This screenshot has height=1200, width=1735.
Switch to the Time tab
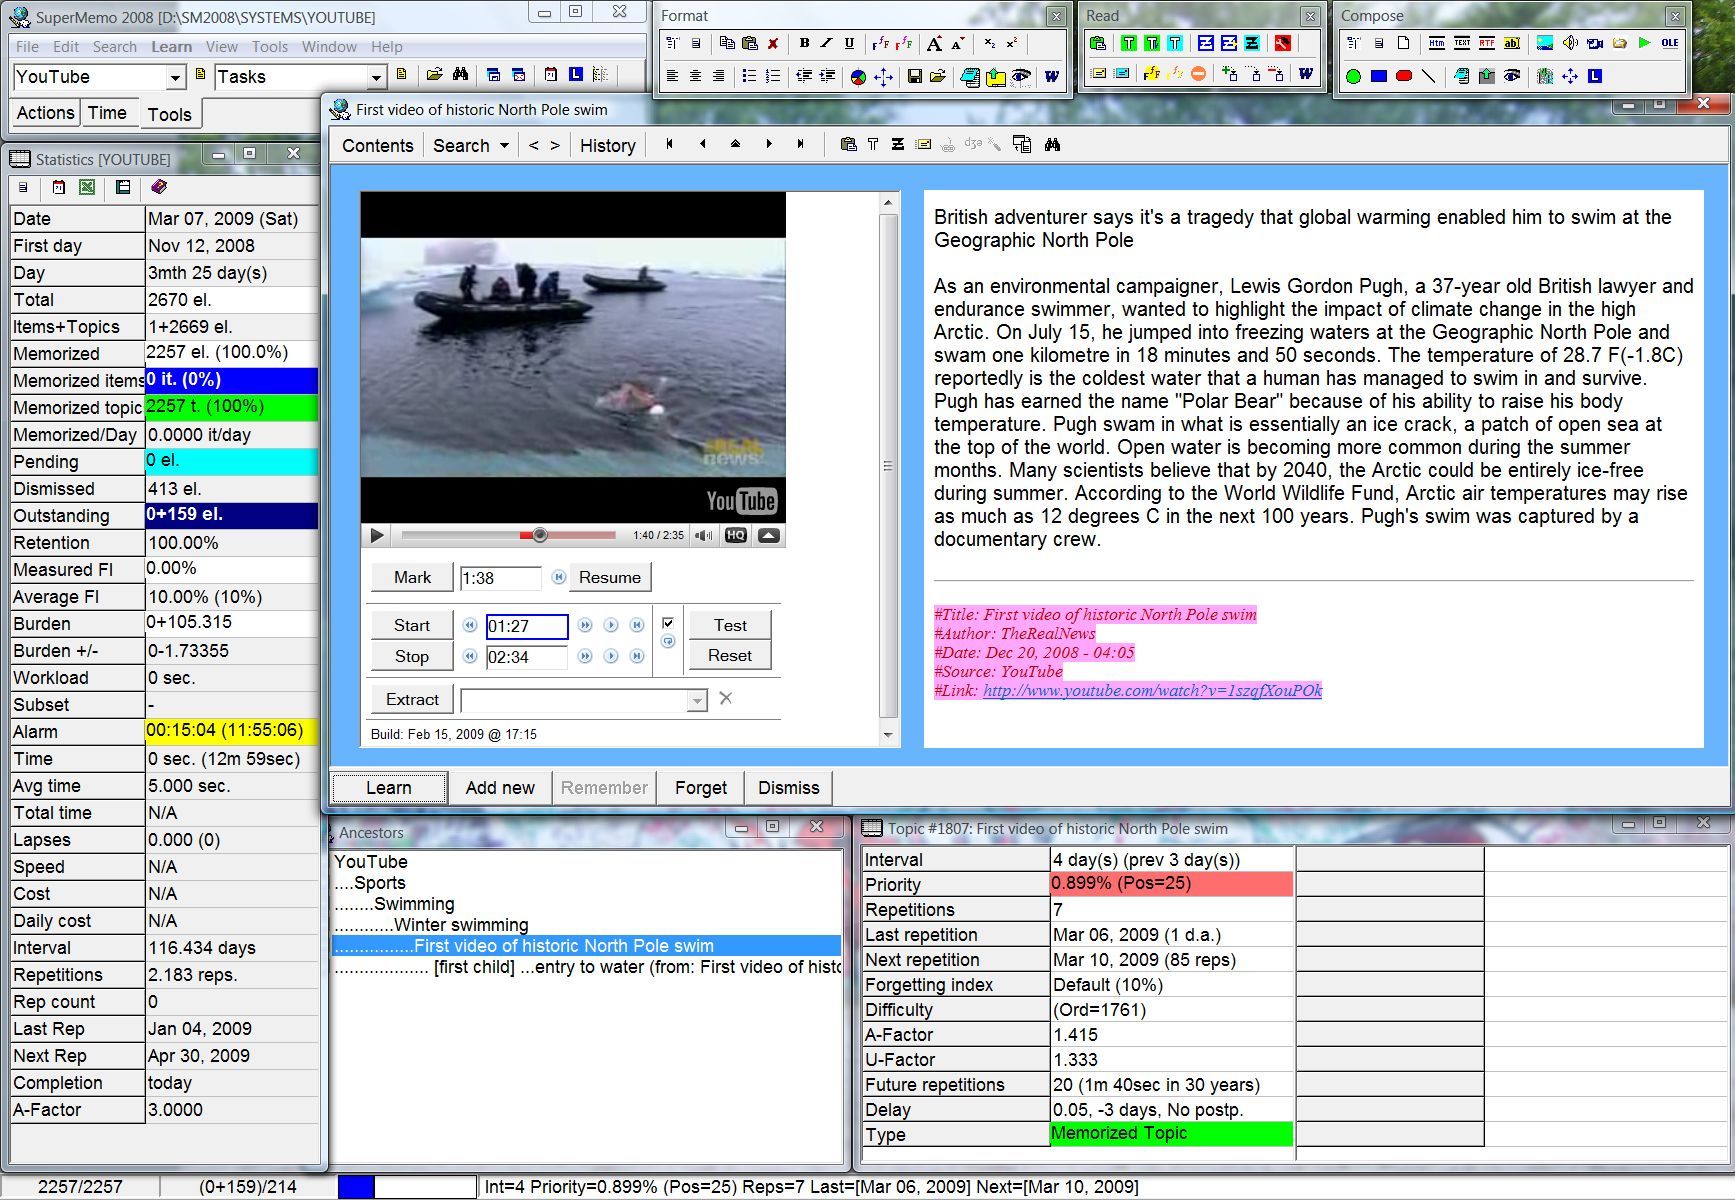click(x=107, y=113)
